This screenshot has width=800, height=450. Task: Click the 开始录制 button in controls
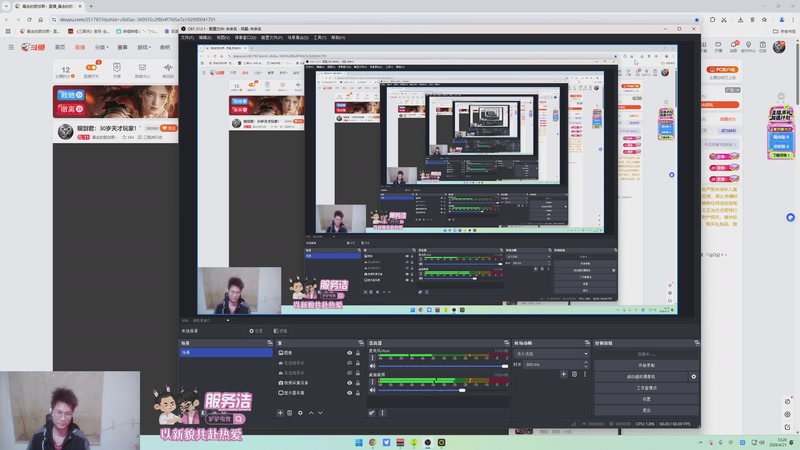pyautogui.click(x=646, y=365)
